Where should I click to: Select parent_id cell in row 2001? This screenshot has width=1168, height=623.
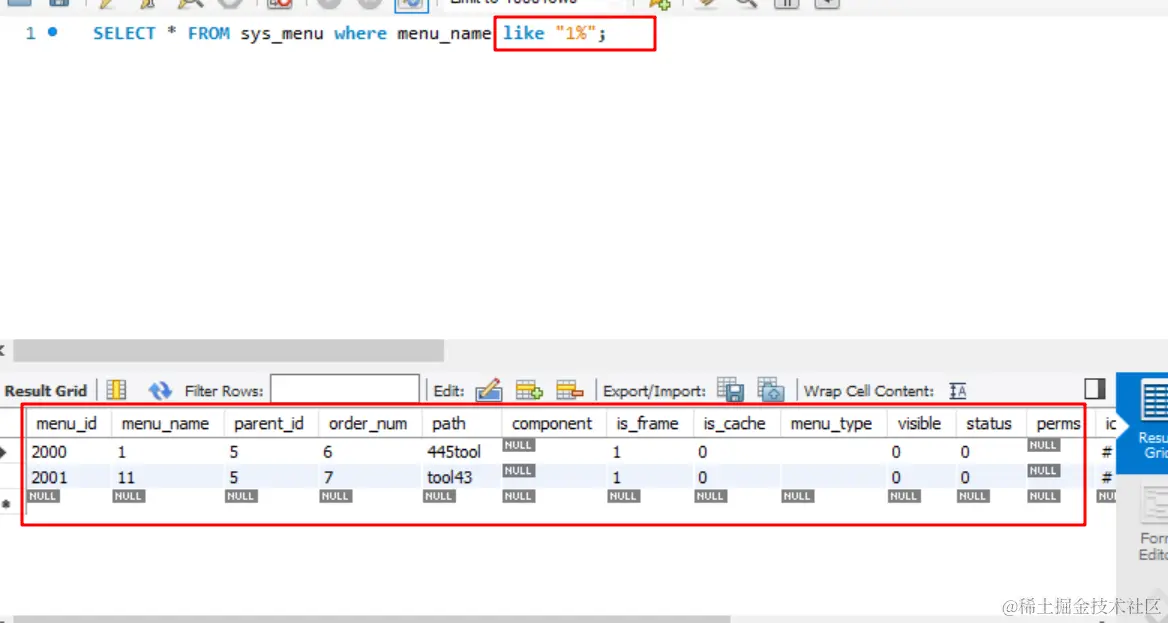click(271, 477)
